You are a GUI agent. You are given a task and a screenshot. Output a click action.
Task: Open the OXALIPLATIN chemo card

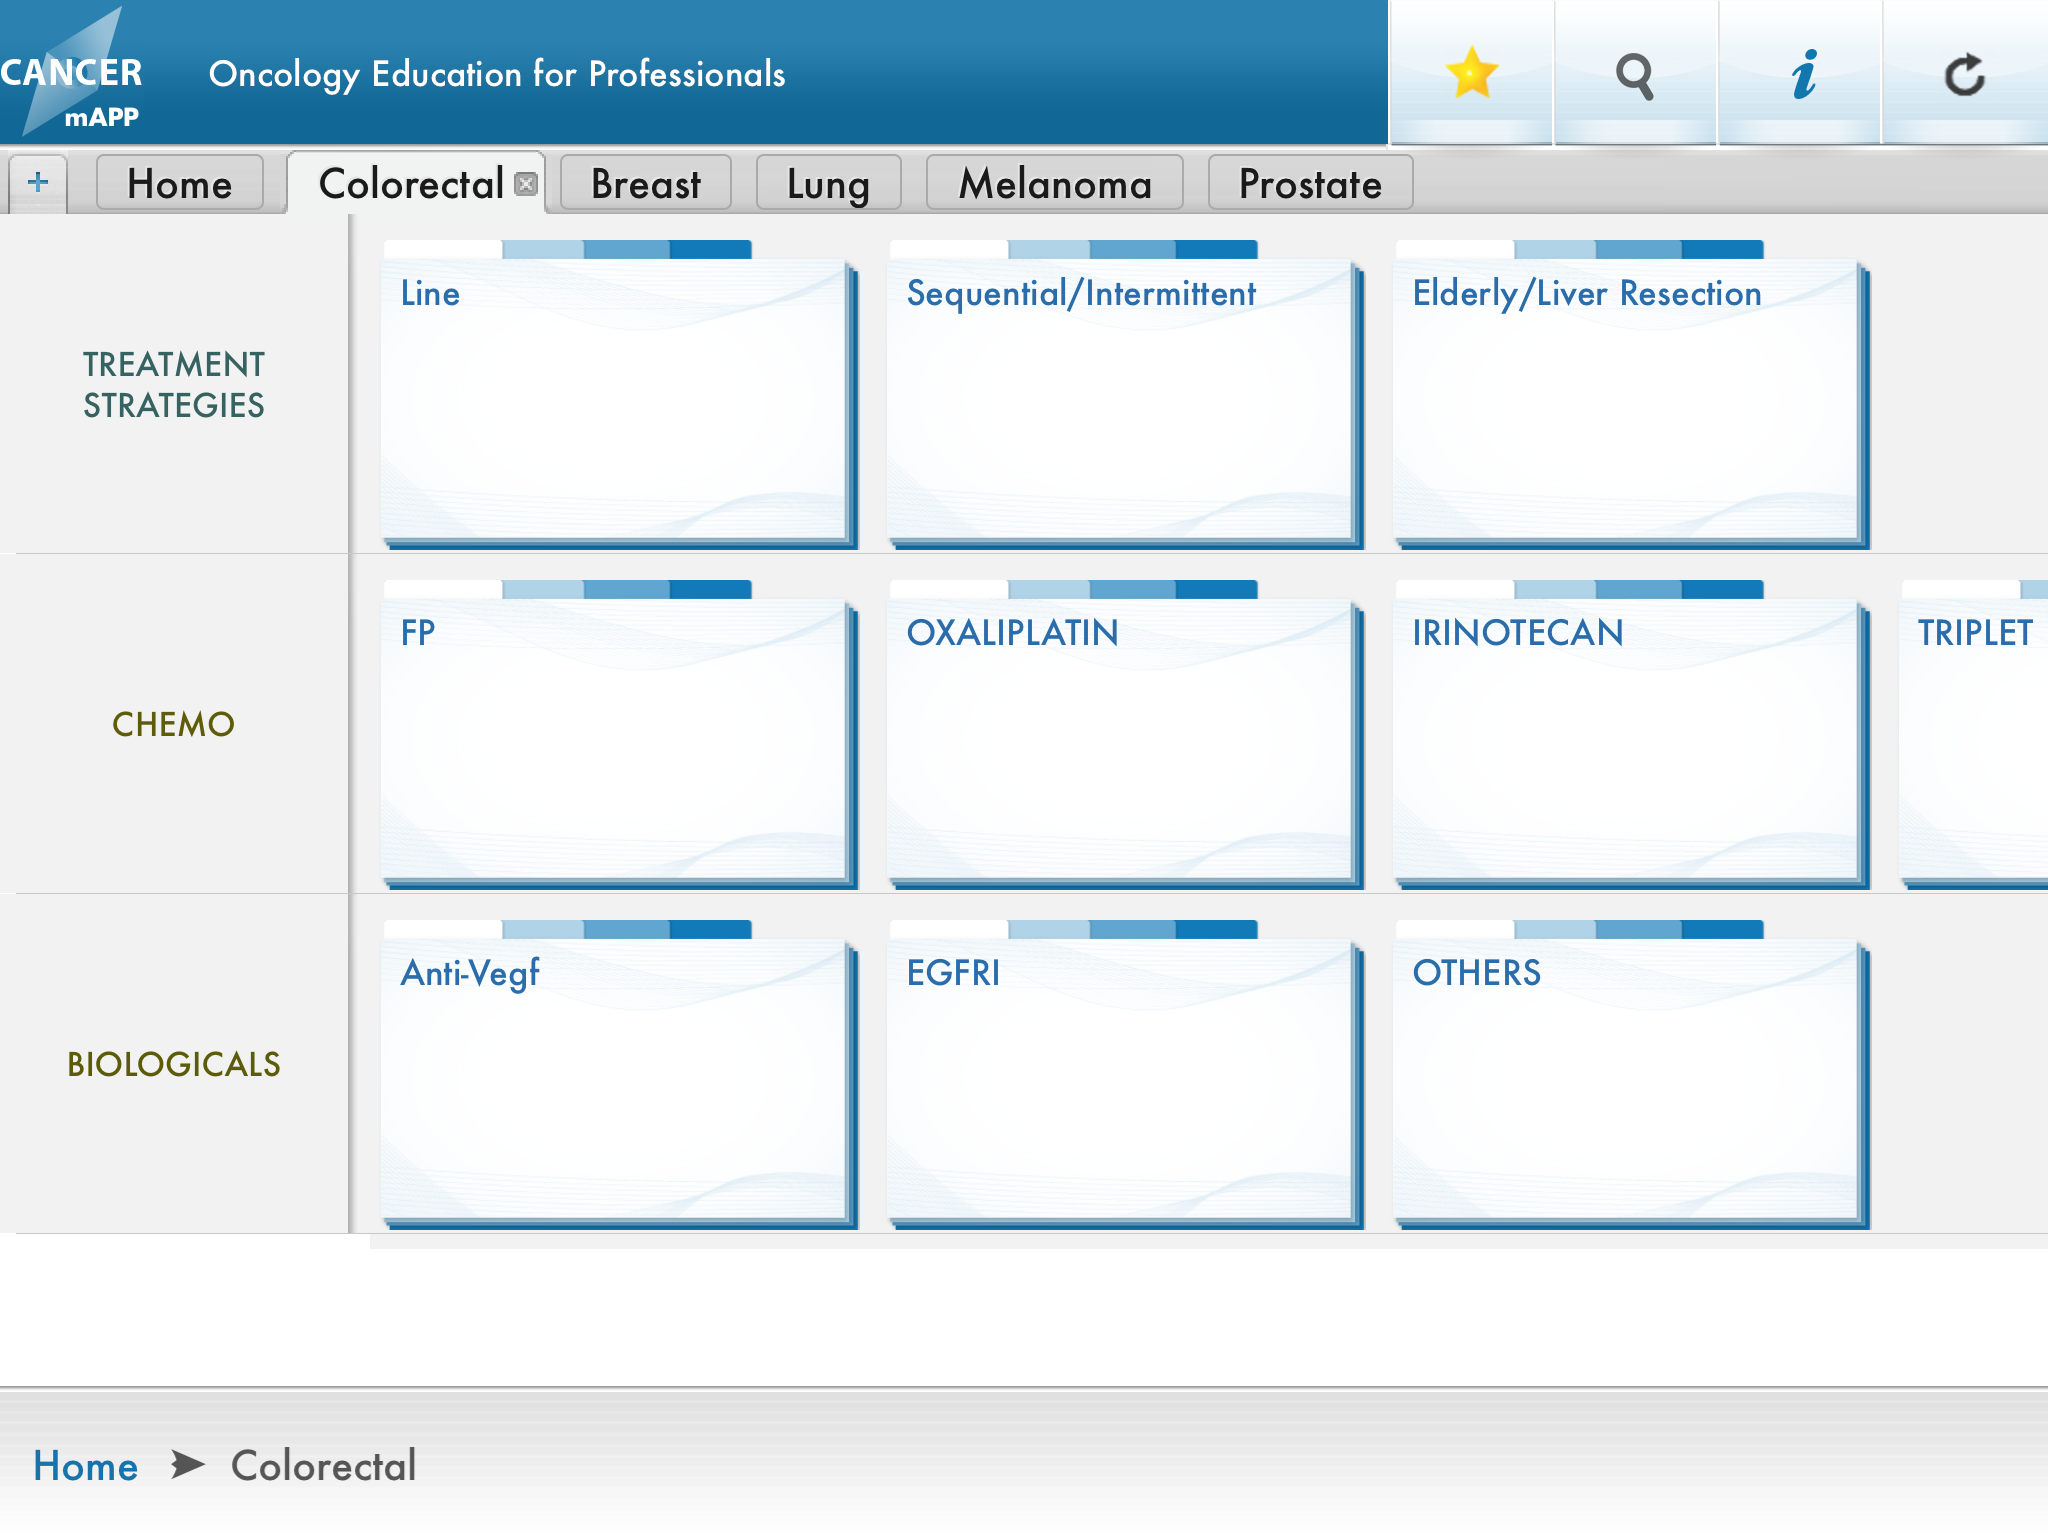pyautogui.click(x=1122, y=740)
